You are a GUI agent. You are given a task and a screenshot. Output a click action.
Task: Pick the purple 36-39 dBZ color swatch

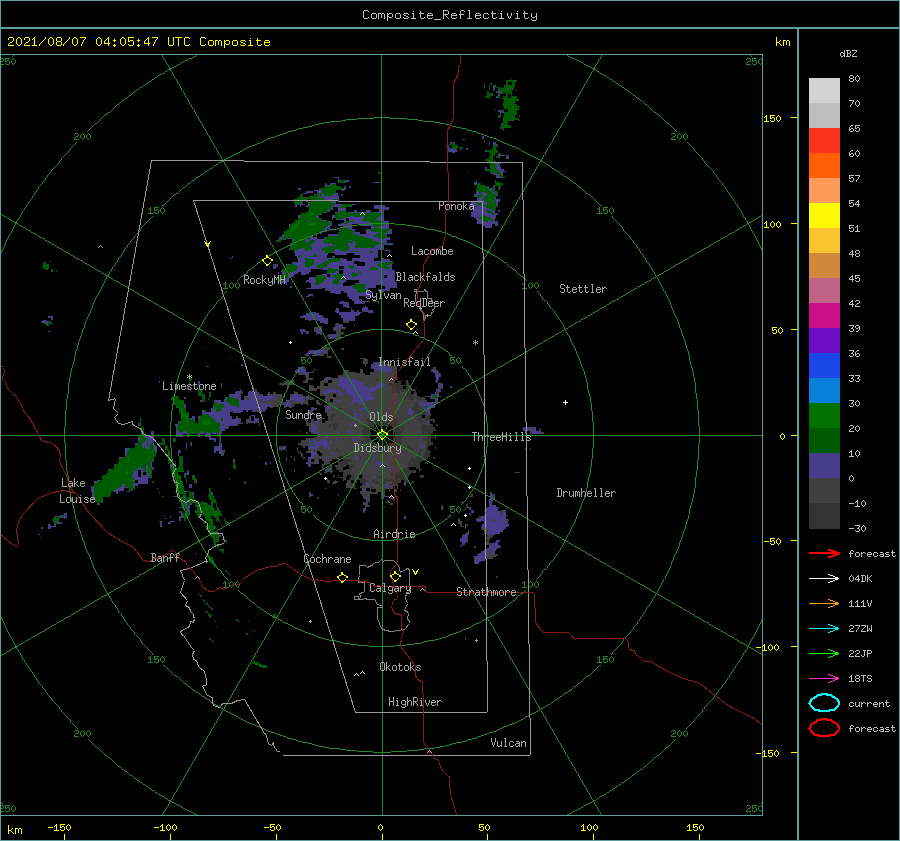(824, 340)
